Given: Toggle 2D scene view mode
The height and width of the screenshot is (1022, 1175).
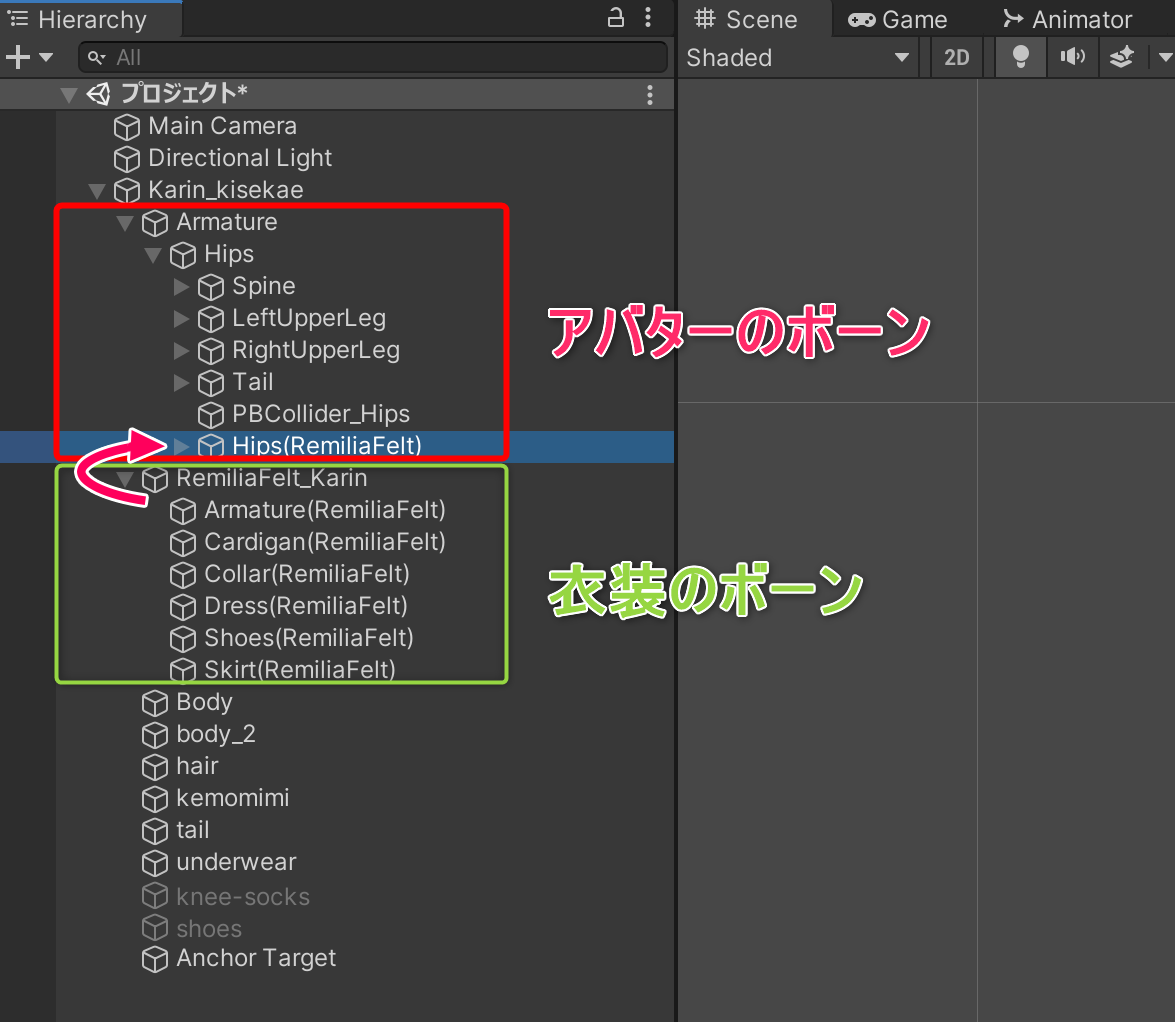Looking at the screenshot, I should click(x=957, y=58).
